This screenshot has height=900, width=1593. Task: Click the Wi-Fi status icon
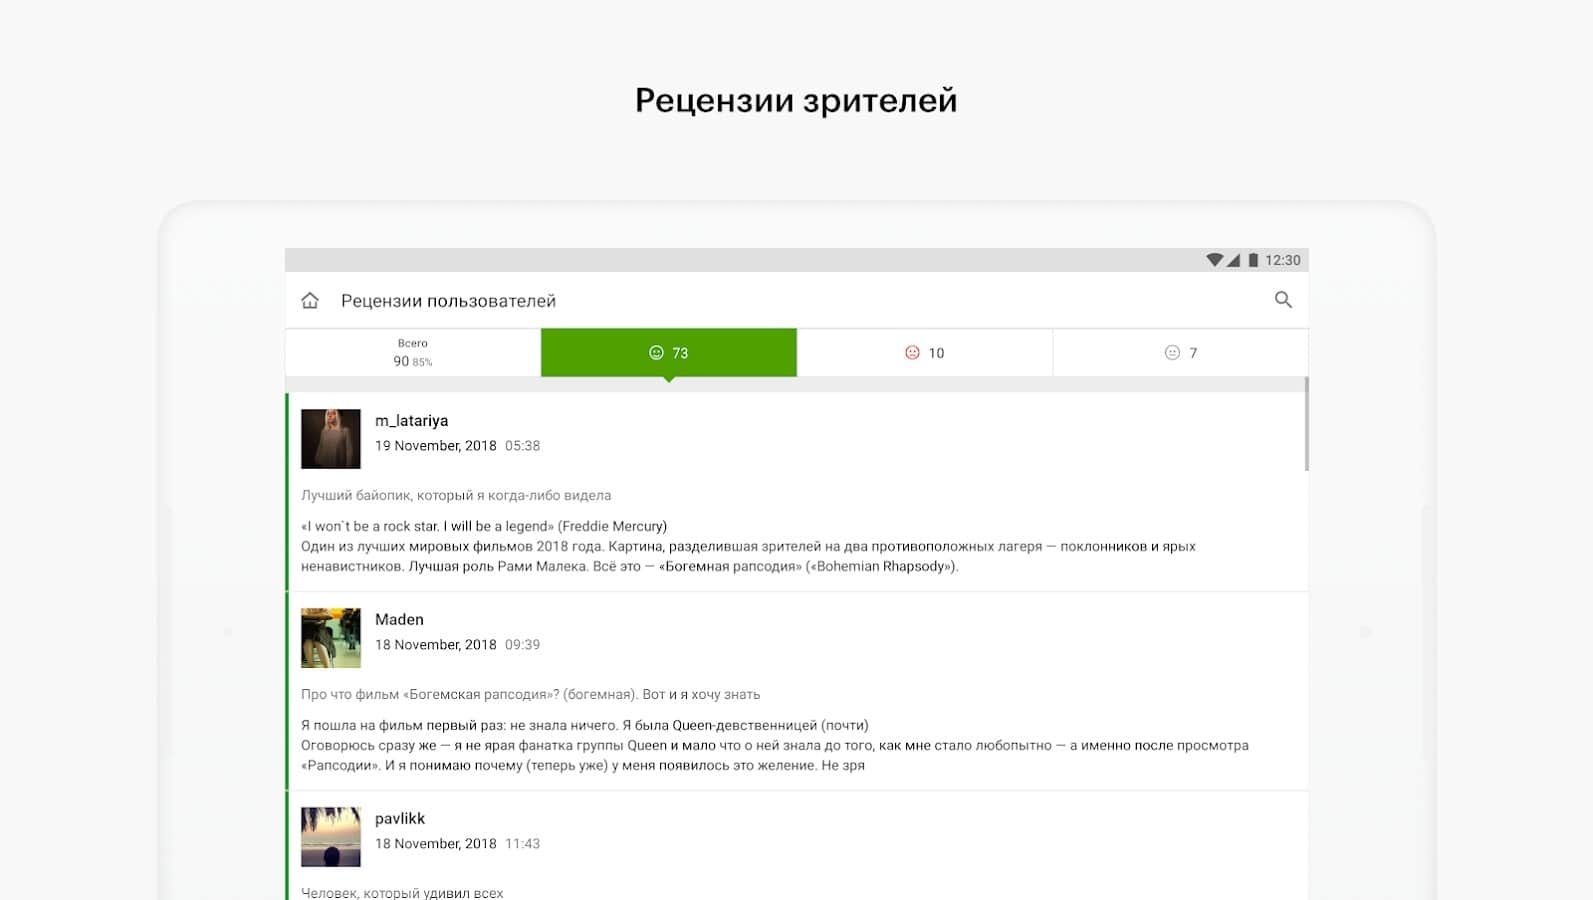pos(1214,260)
